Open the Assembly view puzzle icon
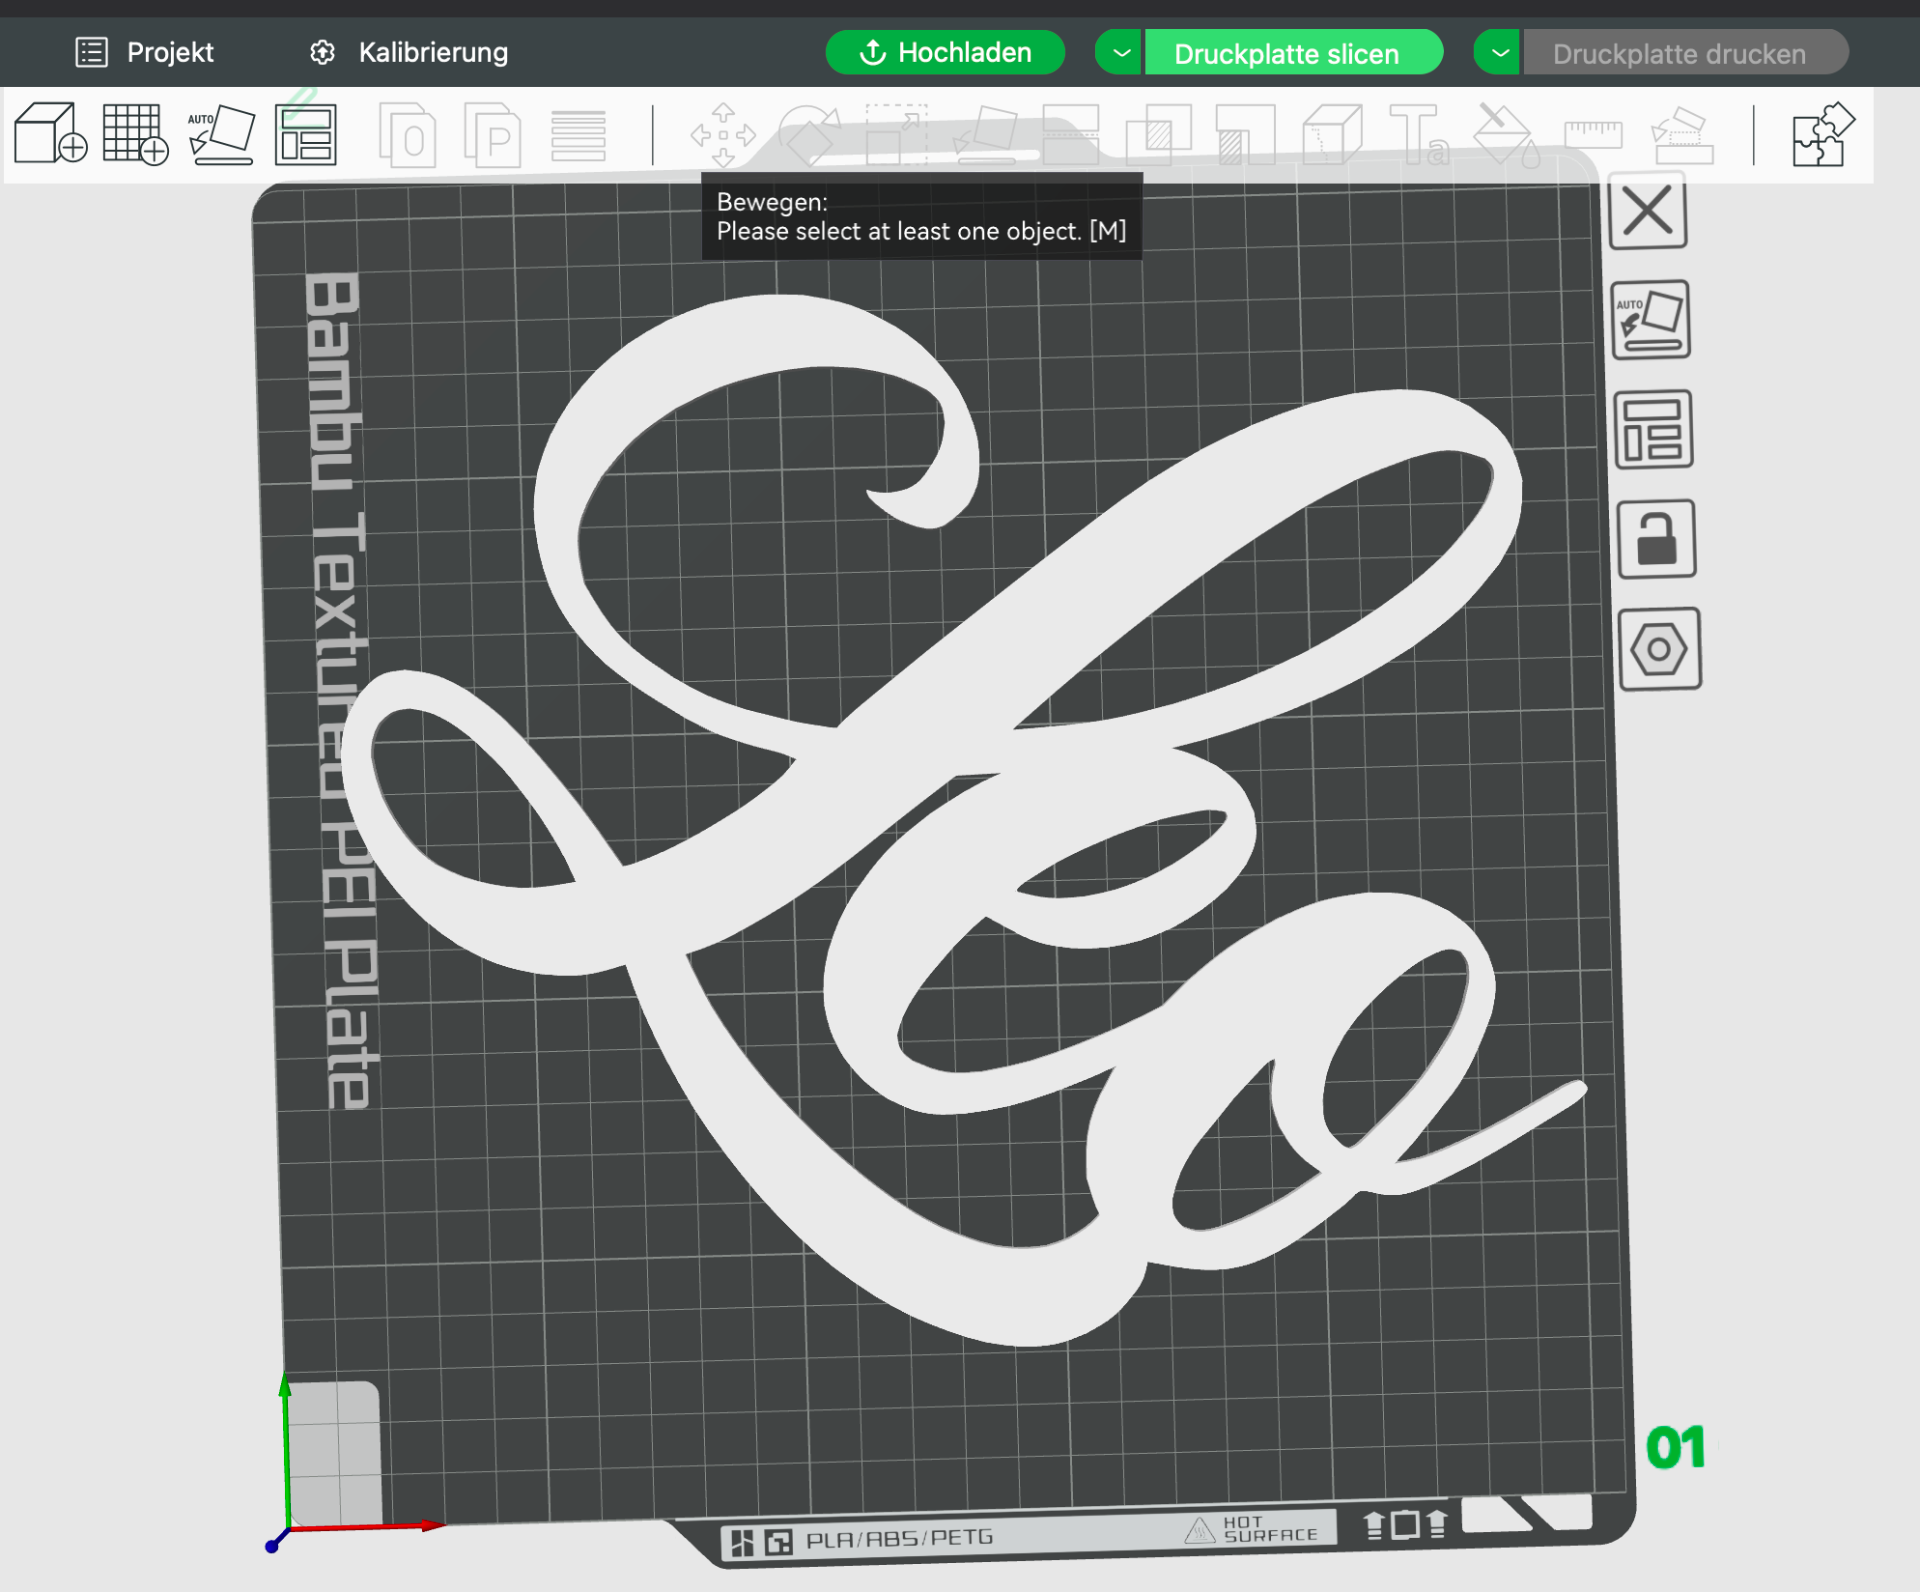Viewport: 1920px width, 1592px height. tap(1823, 134)
